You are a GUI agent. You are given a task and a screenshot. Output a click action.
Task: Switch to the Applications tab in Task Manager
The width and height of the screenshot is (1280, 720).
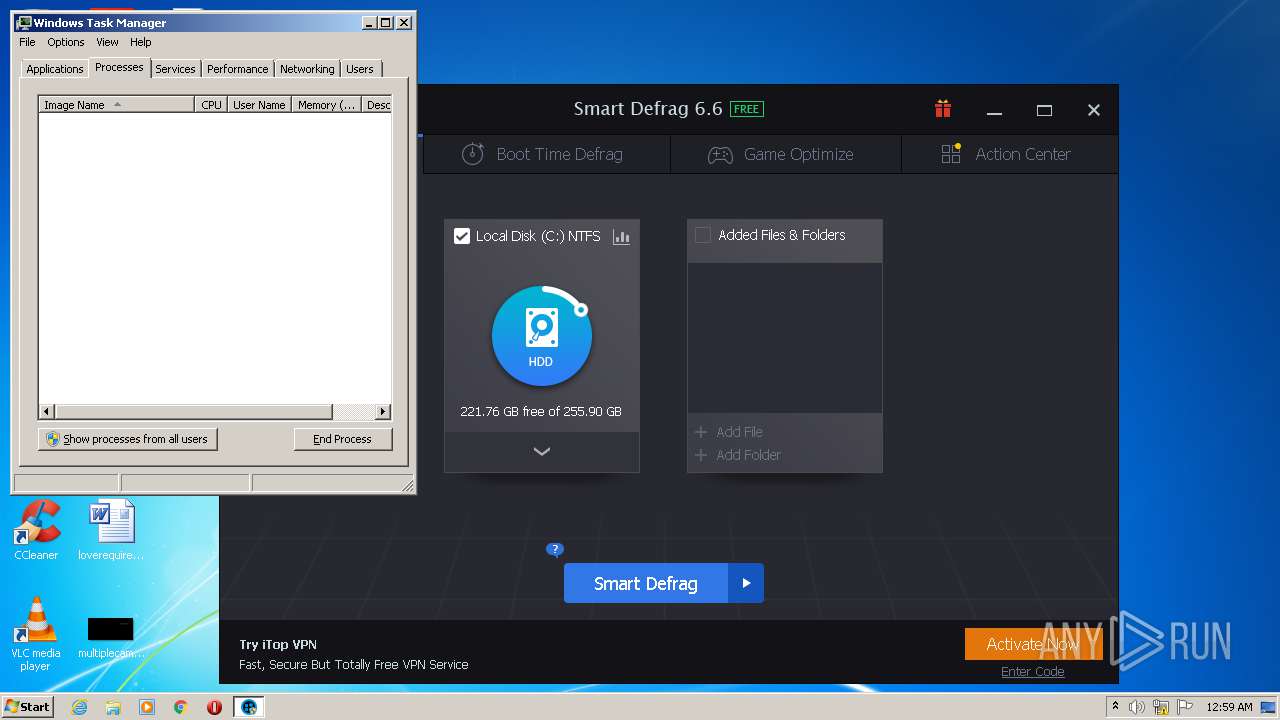[54, 69]
